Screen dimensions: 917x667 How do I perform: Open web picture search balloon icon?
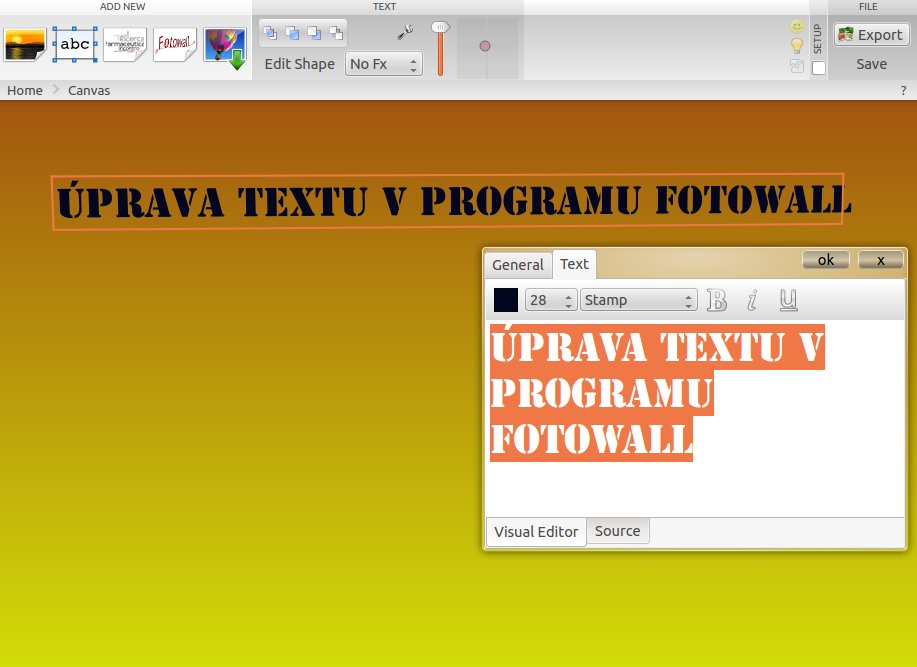point(225,47)
